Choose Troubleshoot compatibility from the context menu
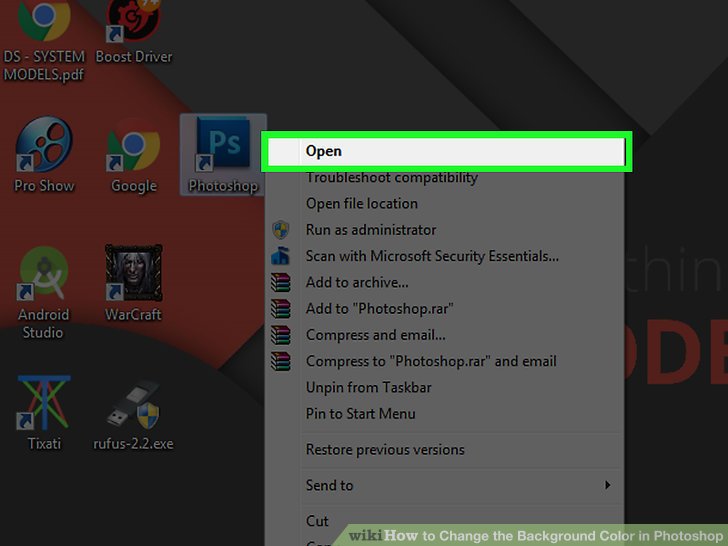Image resolution: width=728 pixels, height=546 pixels. pos(445,177)
